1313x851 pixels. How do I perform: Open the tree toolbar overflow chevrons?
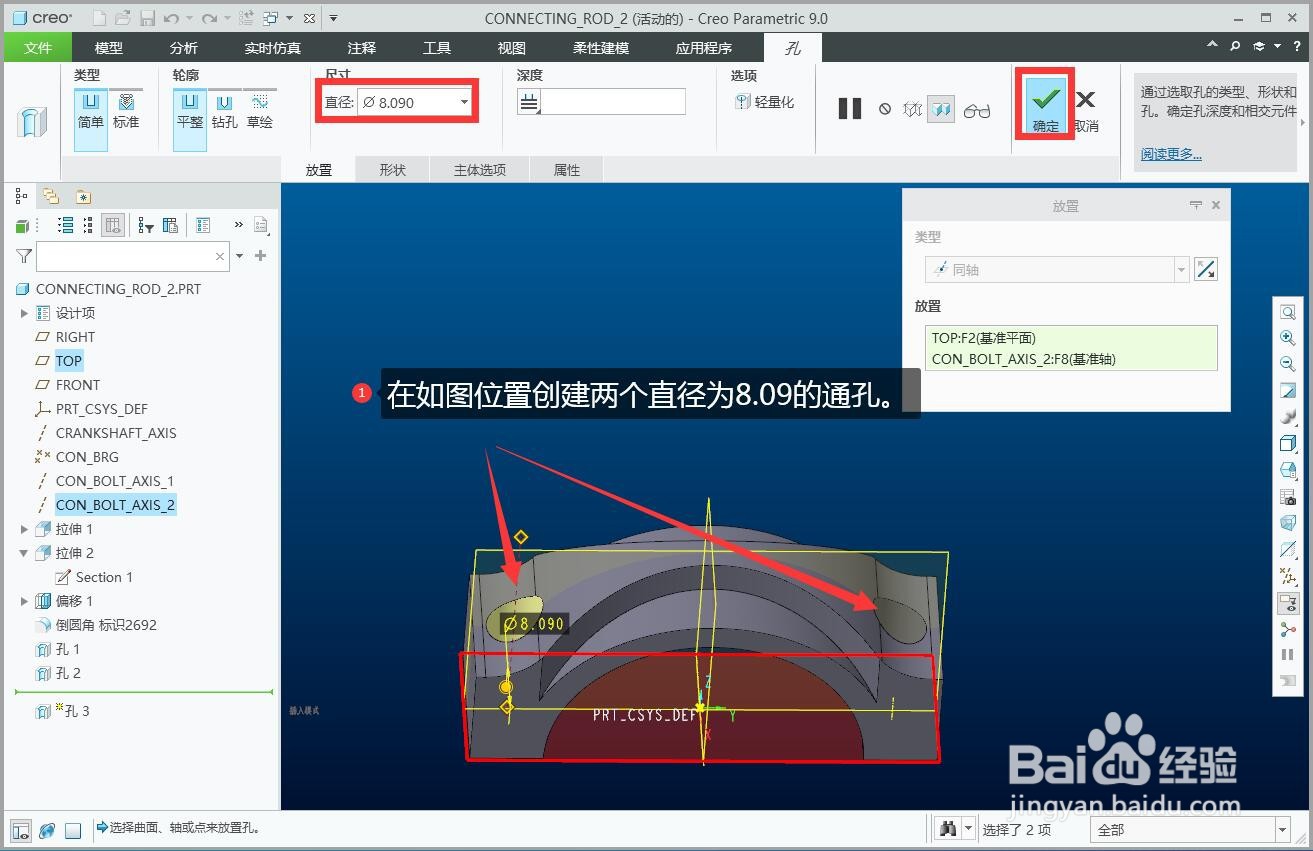pyautogui.click(x=238, y=225)
